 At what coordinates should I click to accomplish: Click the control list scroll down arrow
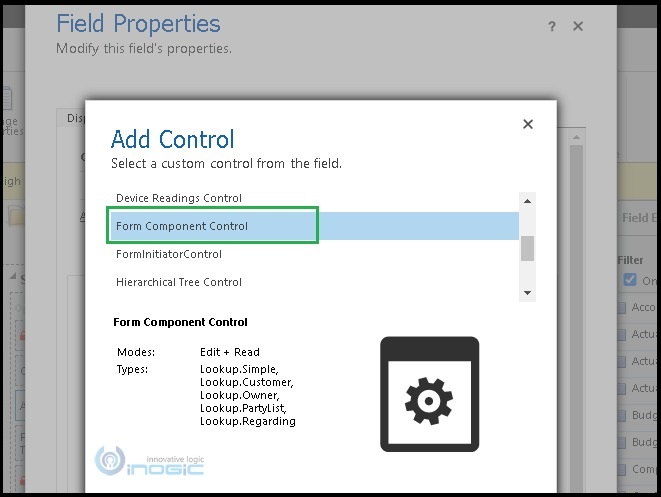coord(527,292)
